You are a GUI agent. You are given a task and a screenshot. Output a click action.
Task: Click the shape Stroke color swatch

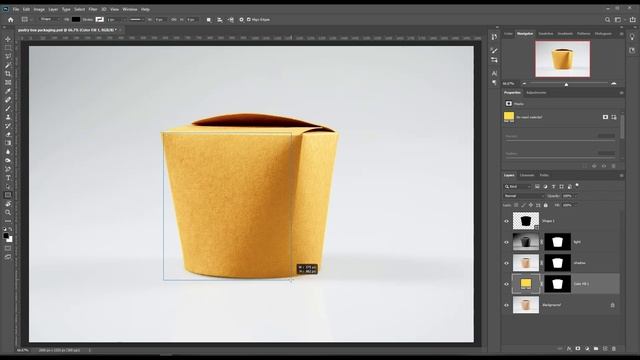(99, 20)
